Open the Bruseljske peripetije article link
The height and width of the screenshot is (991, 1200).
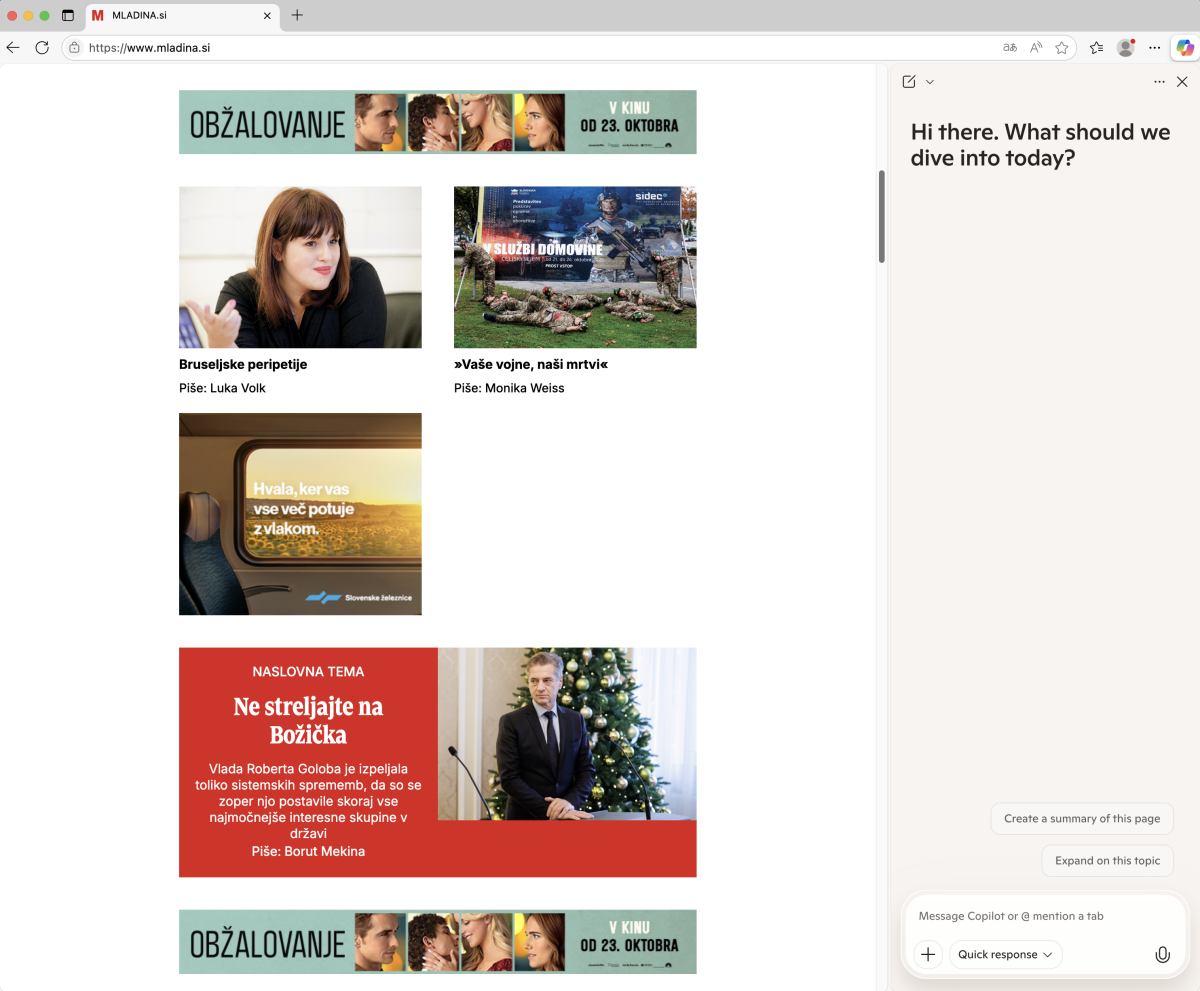243,364
